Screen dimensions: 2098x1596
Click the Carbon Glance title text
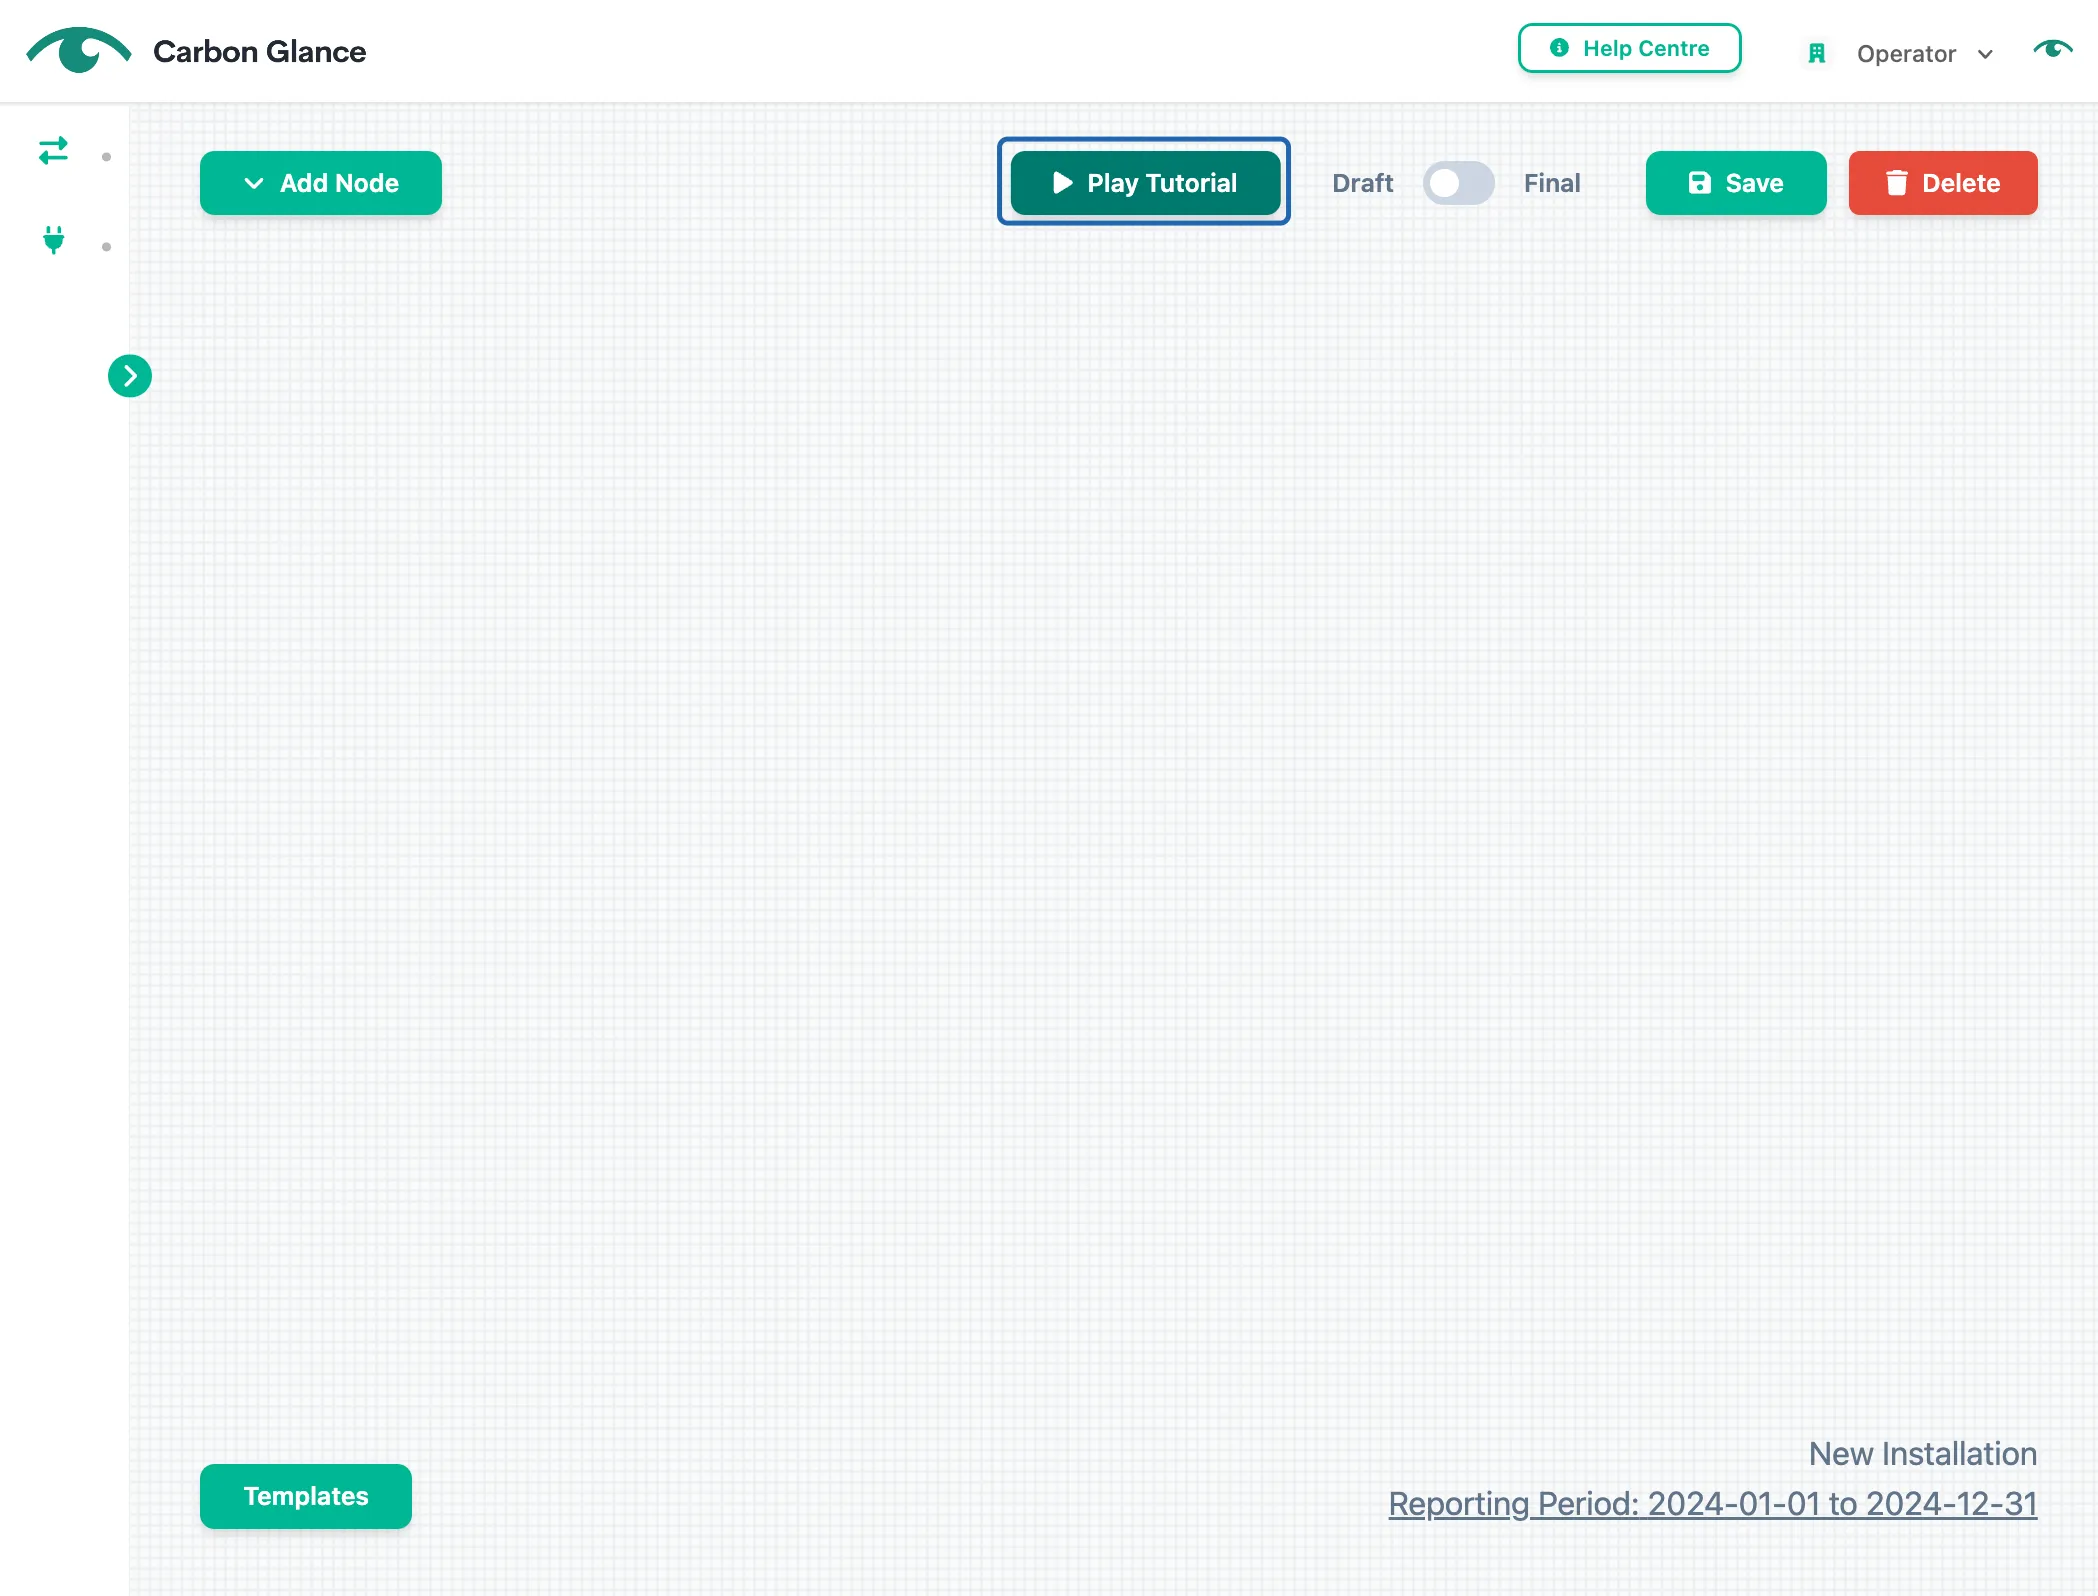(x=259, y=51)
